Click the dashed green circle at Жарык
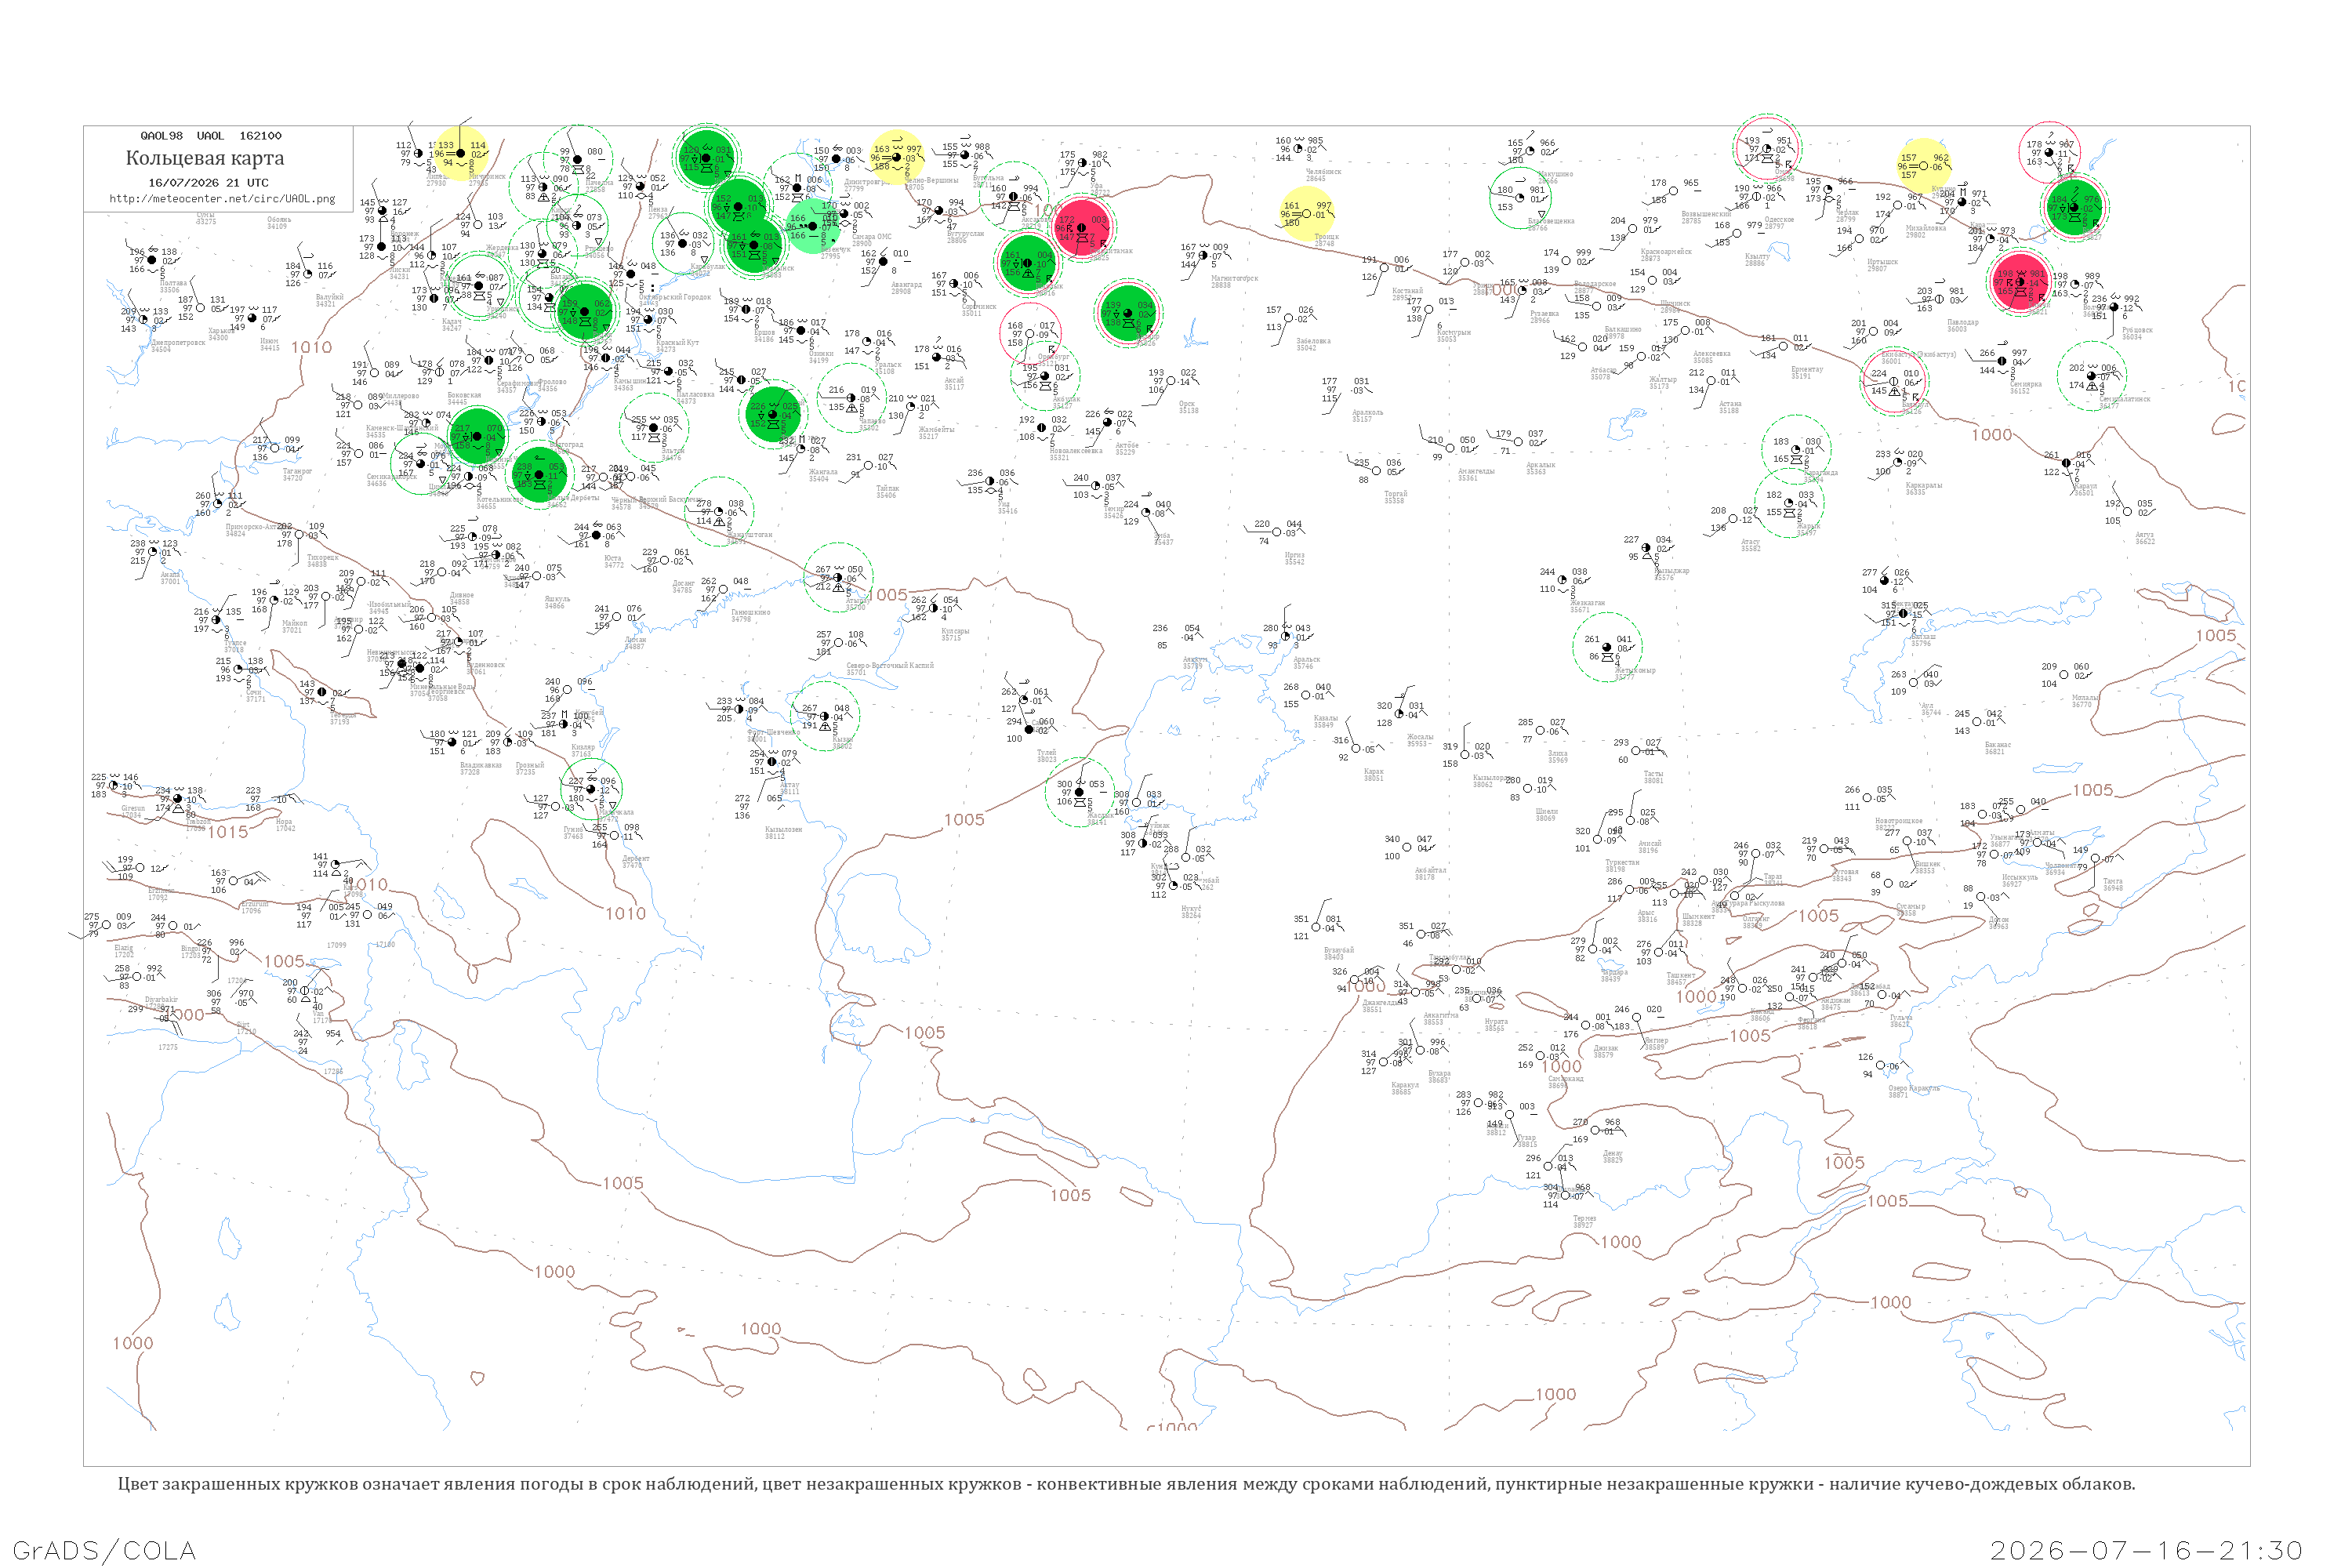The width and height of the screenshot is (2352, 1568). tap(1789, 502)
